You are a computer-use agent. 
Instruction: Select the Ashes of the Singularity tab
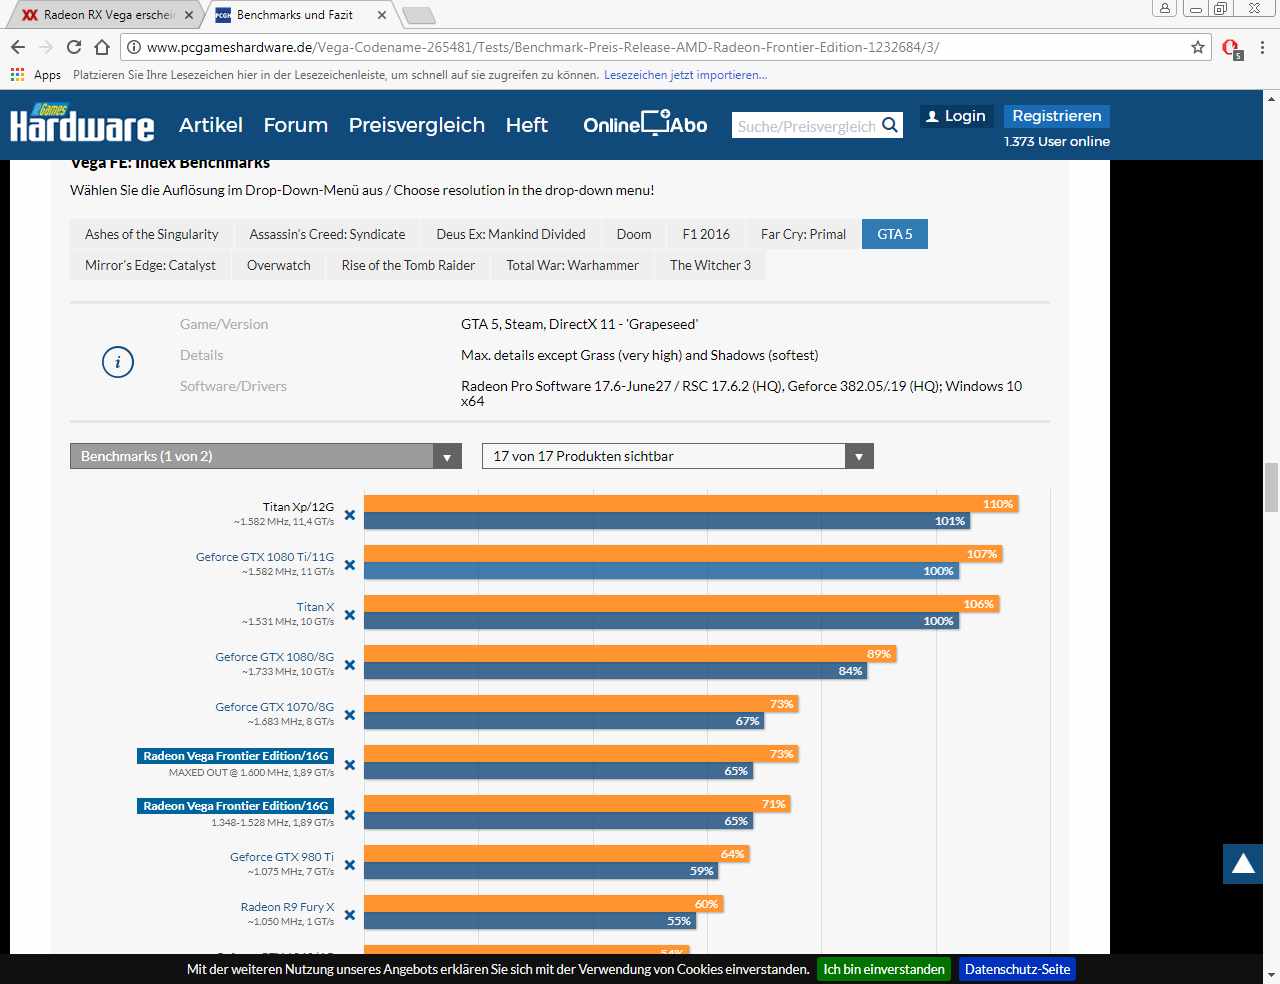pos(152,234)
